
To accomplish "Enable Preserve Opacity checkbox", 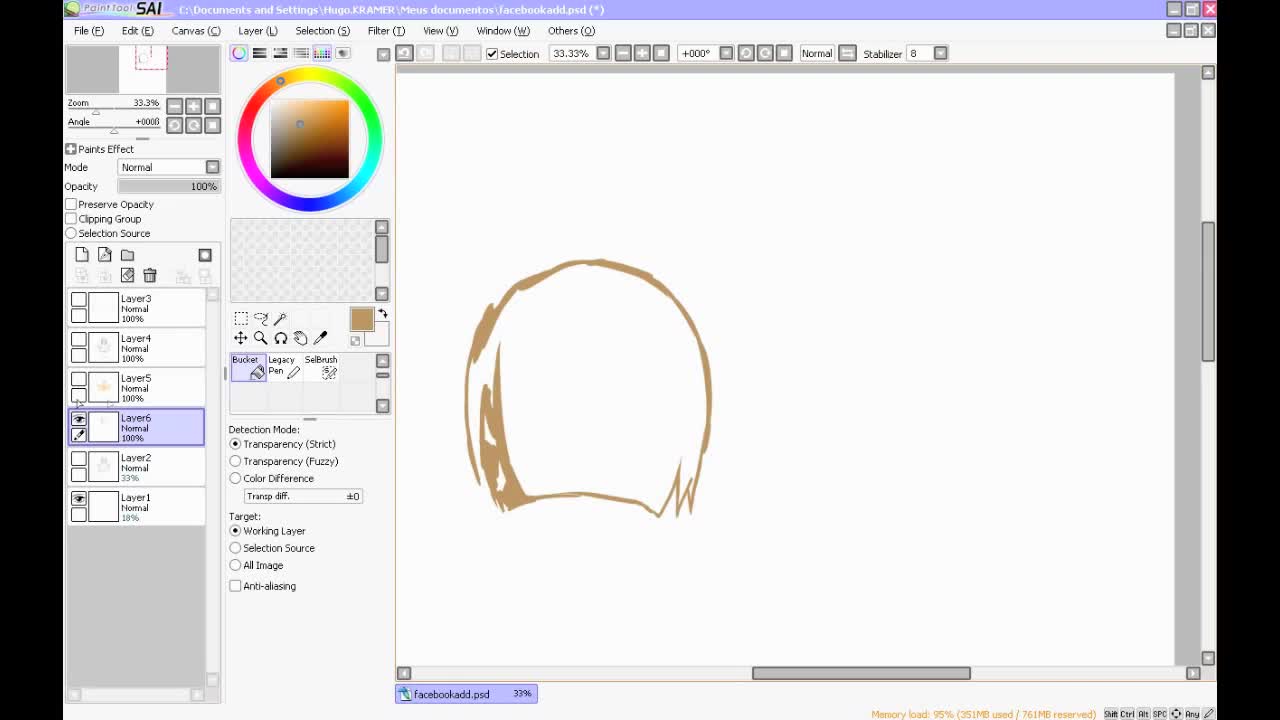I will 71,204.
